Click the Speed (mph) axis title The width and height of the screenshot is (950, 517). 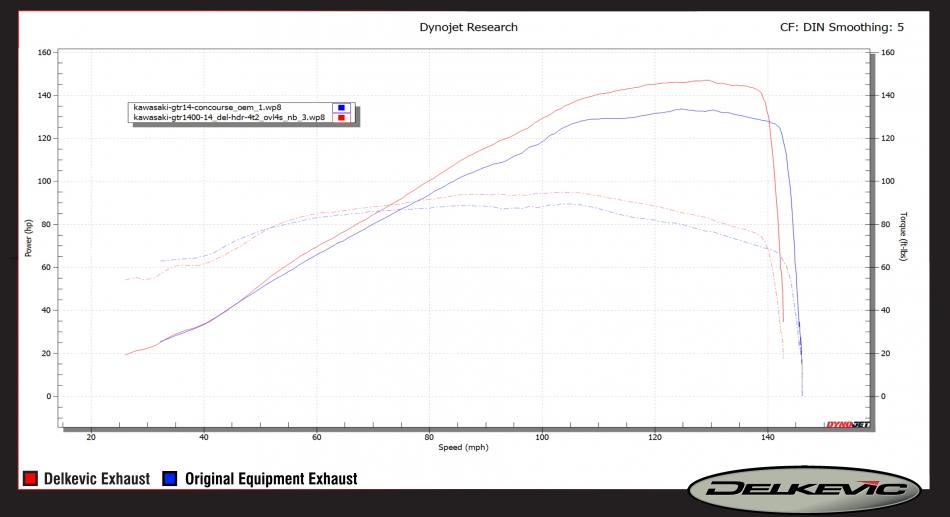(463, 447)
